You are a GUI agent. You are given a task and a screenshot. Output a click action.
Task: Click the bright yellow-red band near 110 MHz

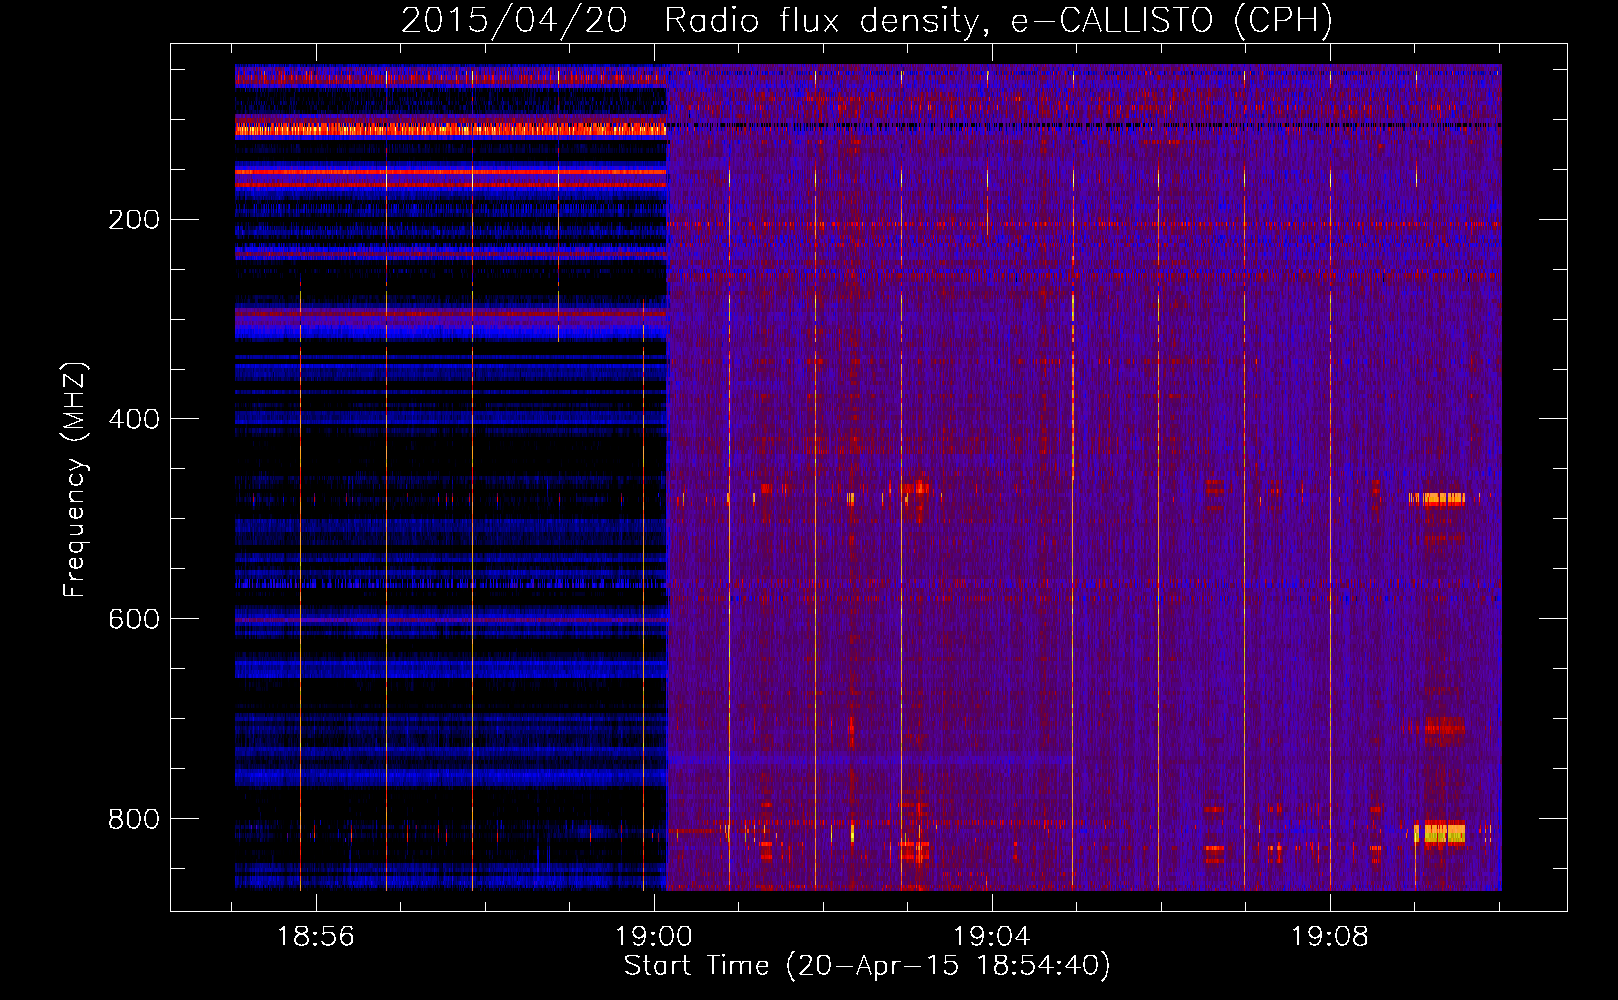tap(451, 128)
